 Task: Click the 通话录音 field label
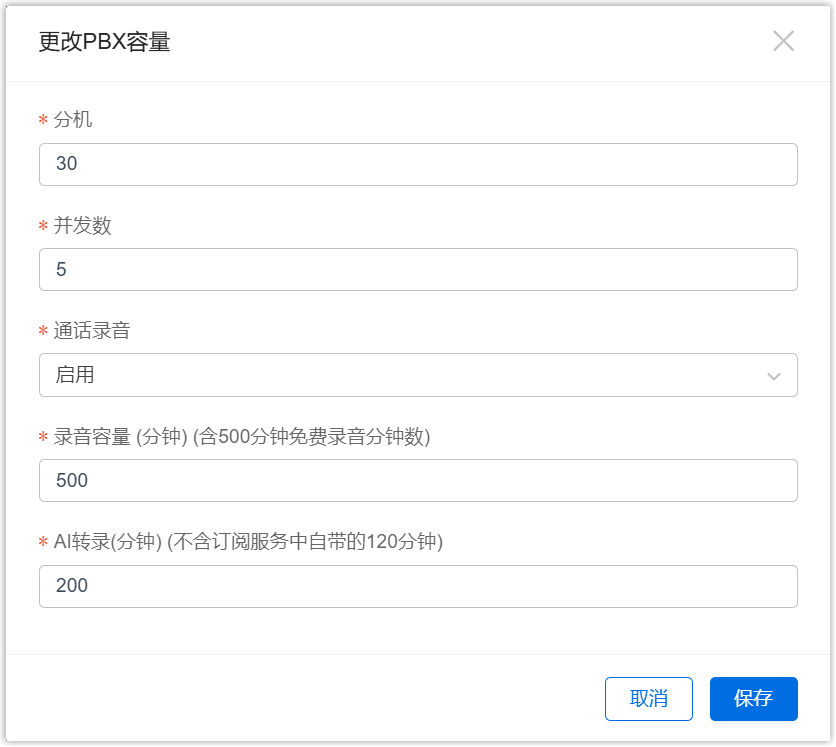coord(92,331)
